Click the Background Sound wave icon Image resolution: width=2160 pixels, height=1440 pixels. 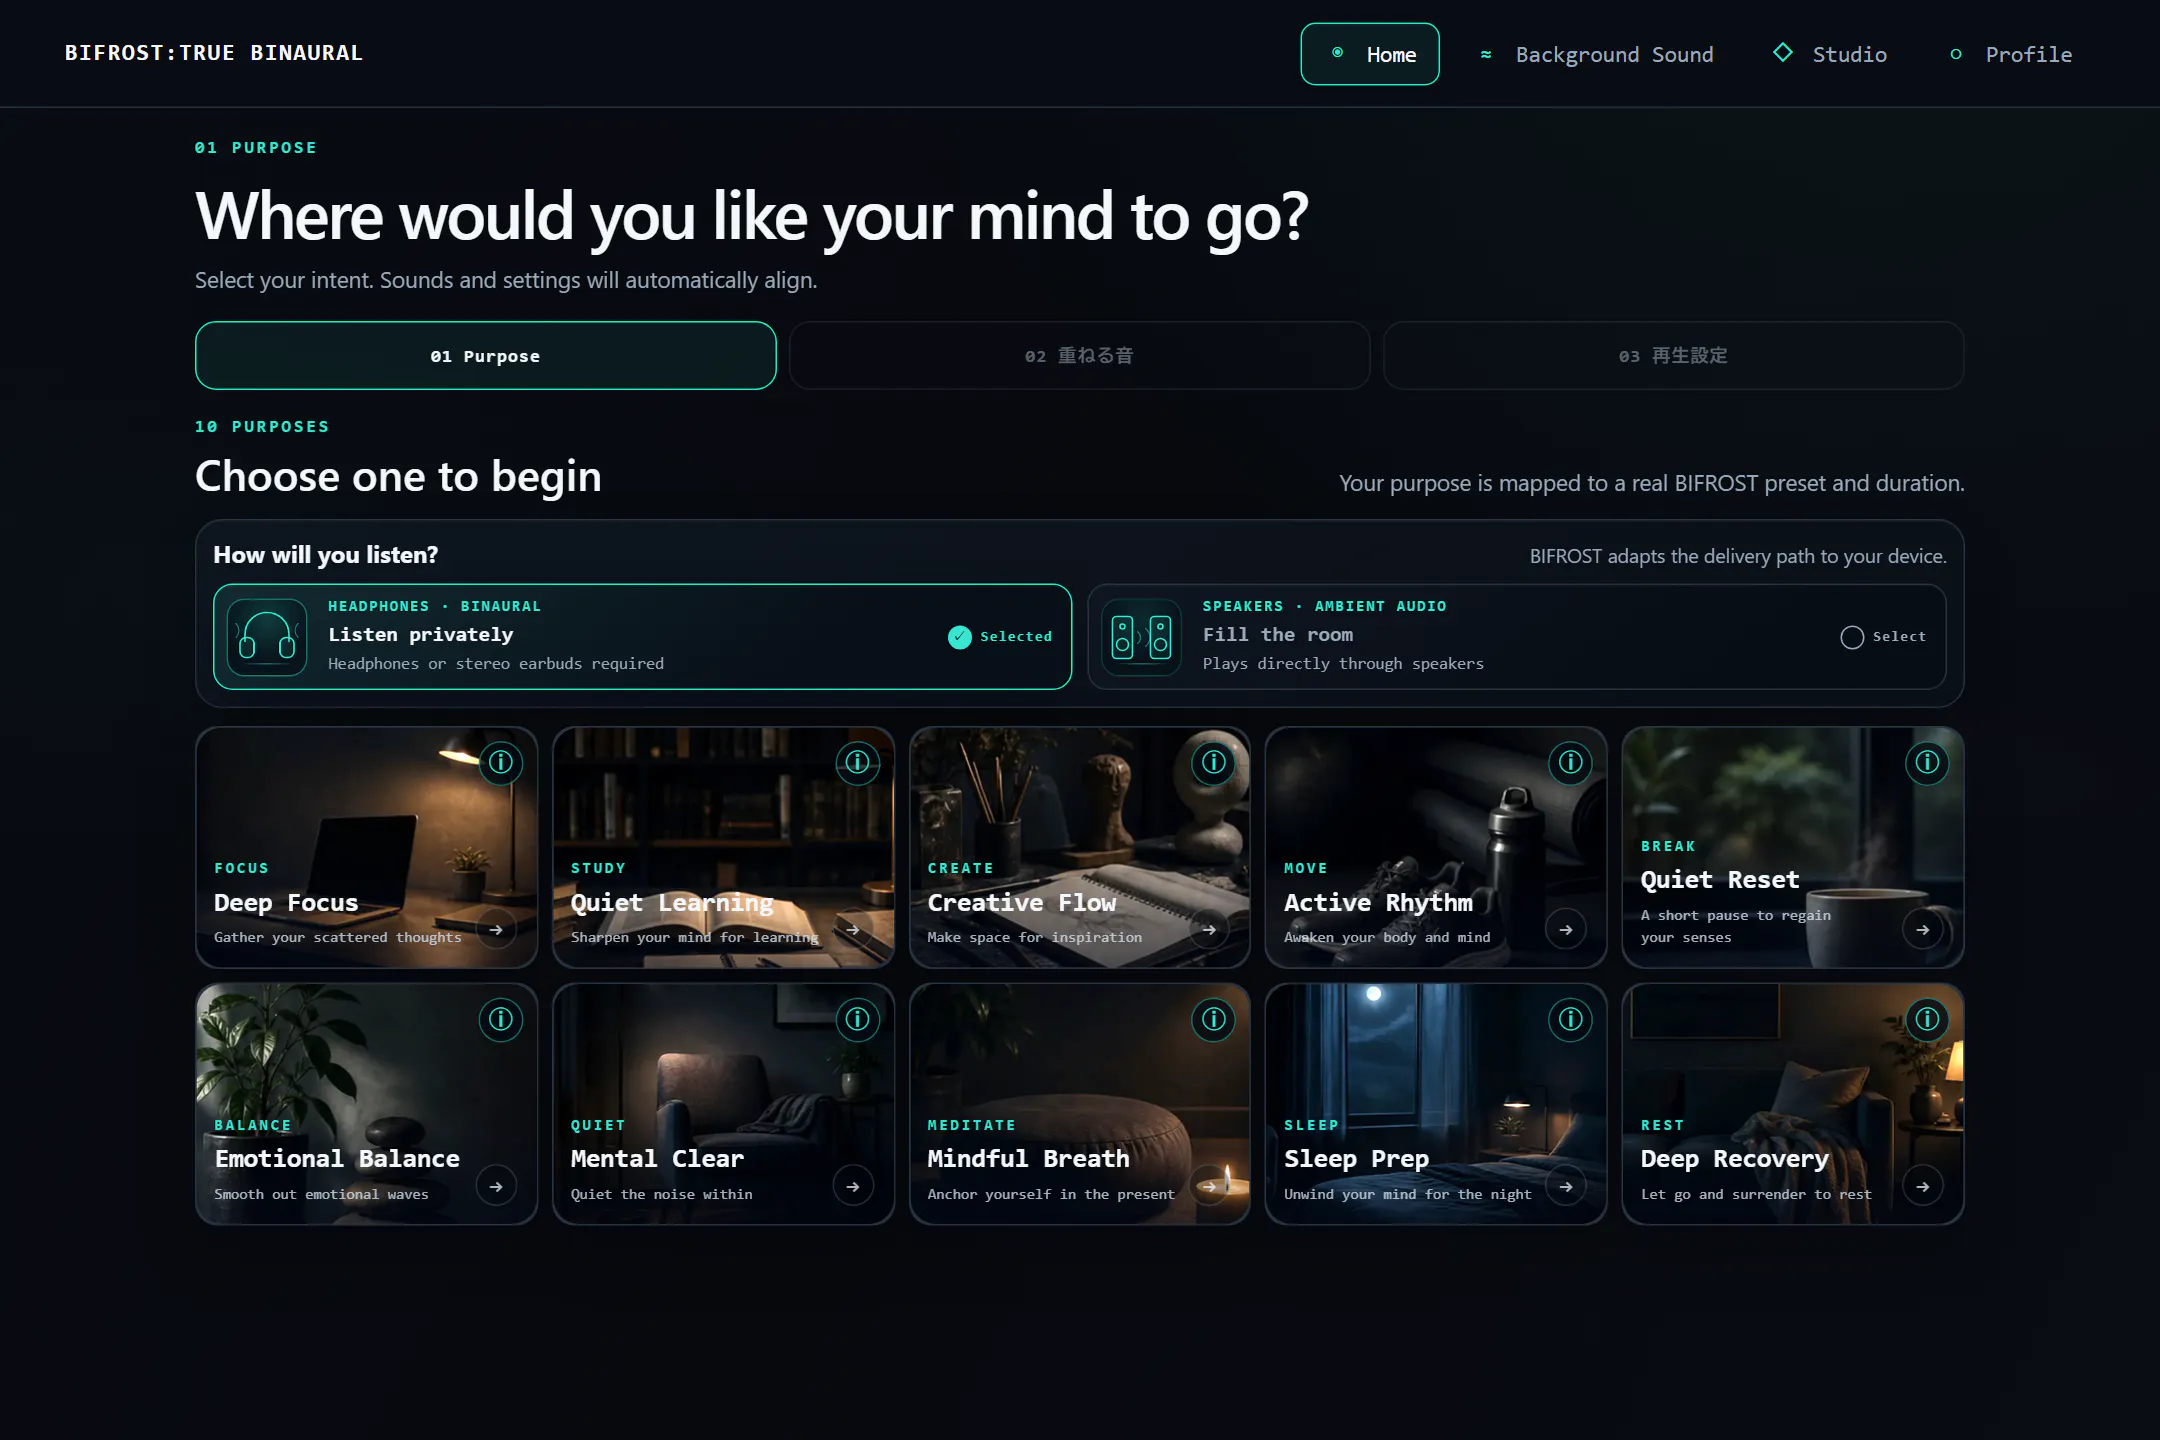pos(1486,54)
